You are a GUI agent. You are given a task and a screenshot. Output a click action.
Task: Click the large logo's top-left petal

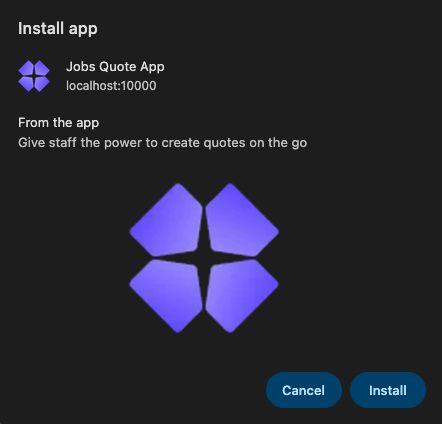pyautogui.click(x=169, y=221)
